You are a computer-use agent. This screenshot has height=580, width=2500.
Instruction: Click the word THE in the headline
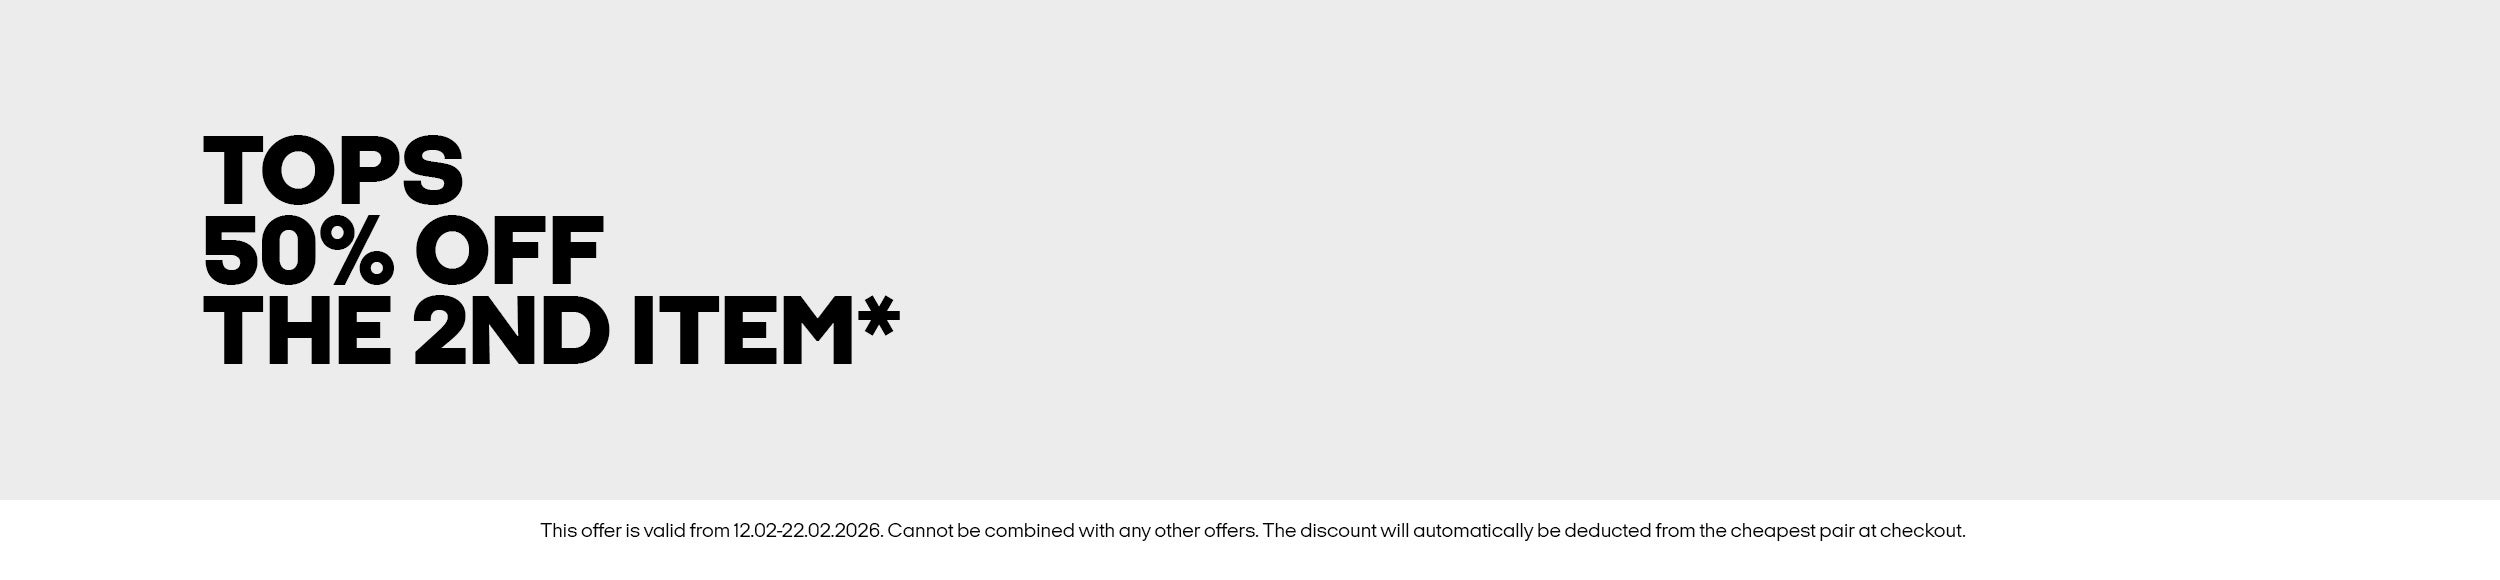coord(297,330)
